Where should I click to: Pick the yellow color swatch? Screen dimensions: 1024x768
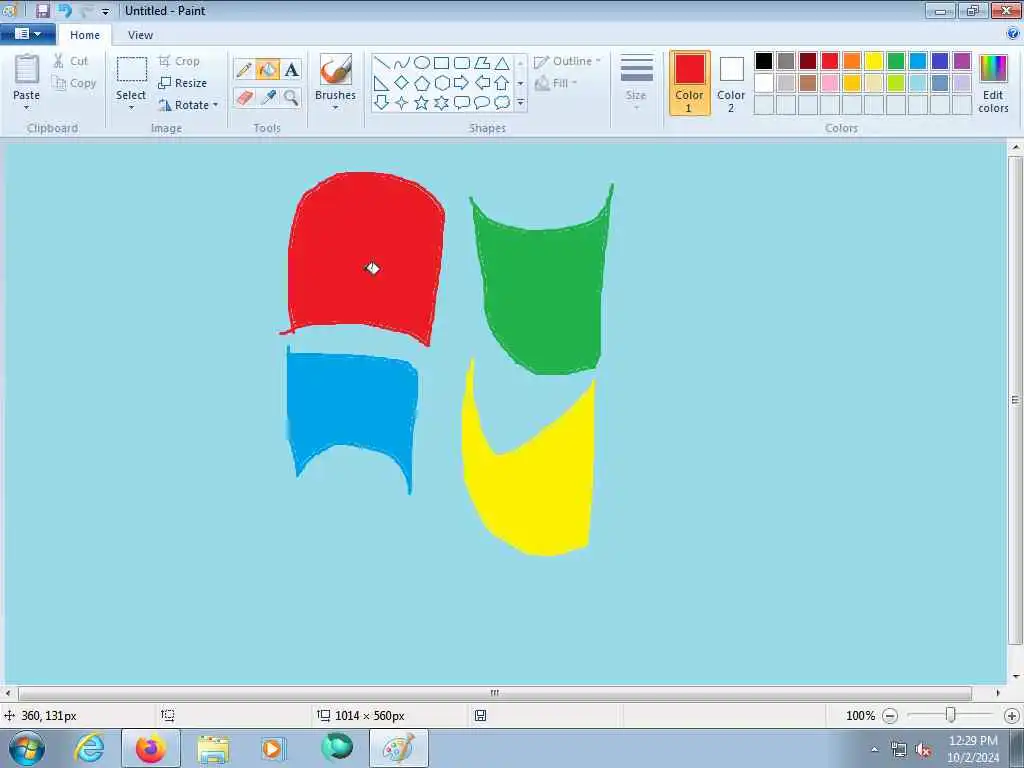[x=874, y=61]
